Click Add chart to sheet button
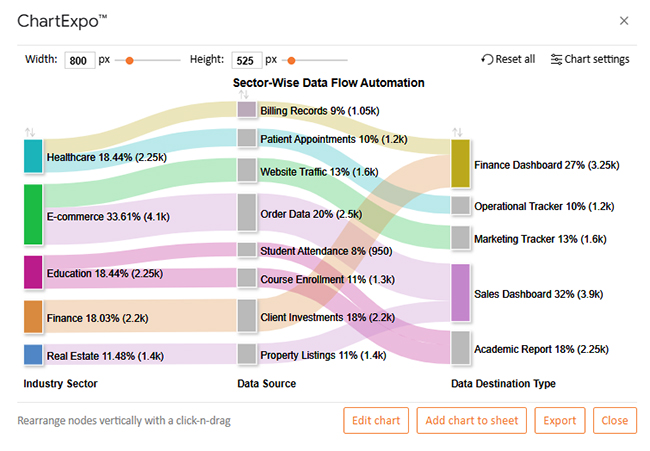650x451 pixels. 472,421
